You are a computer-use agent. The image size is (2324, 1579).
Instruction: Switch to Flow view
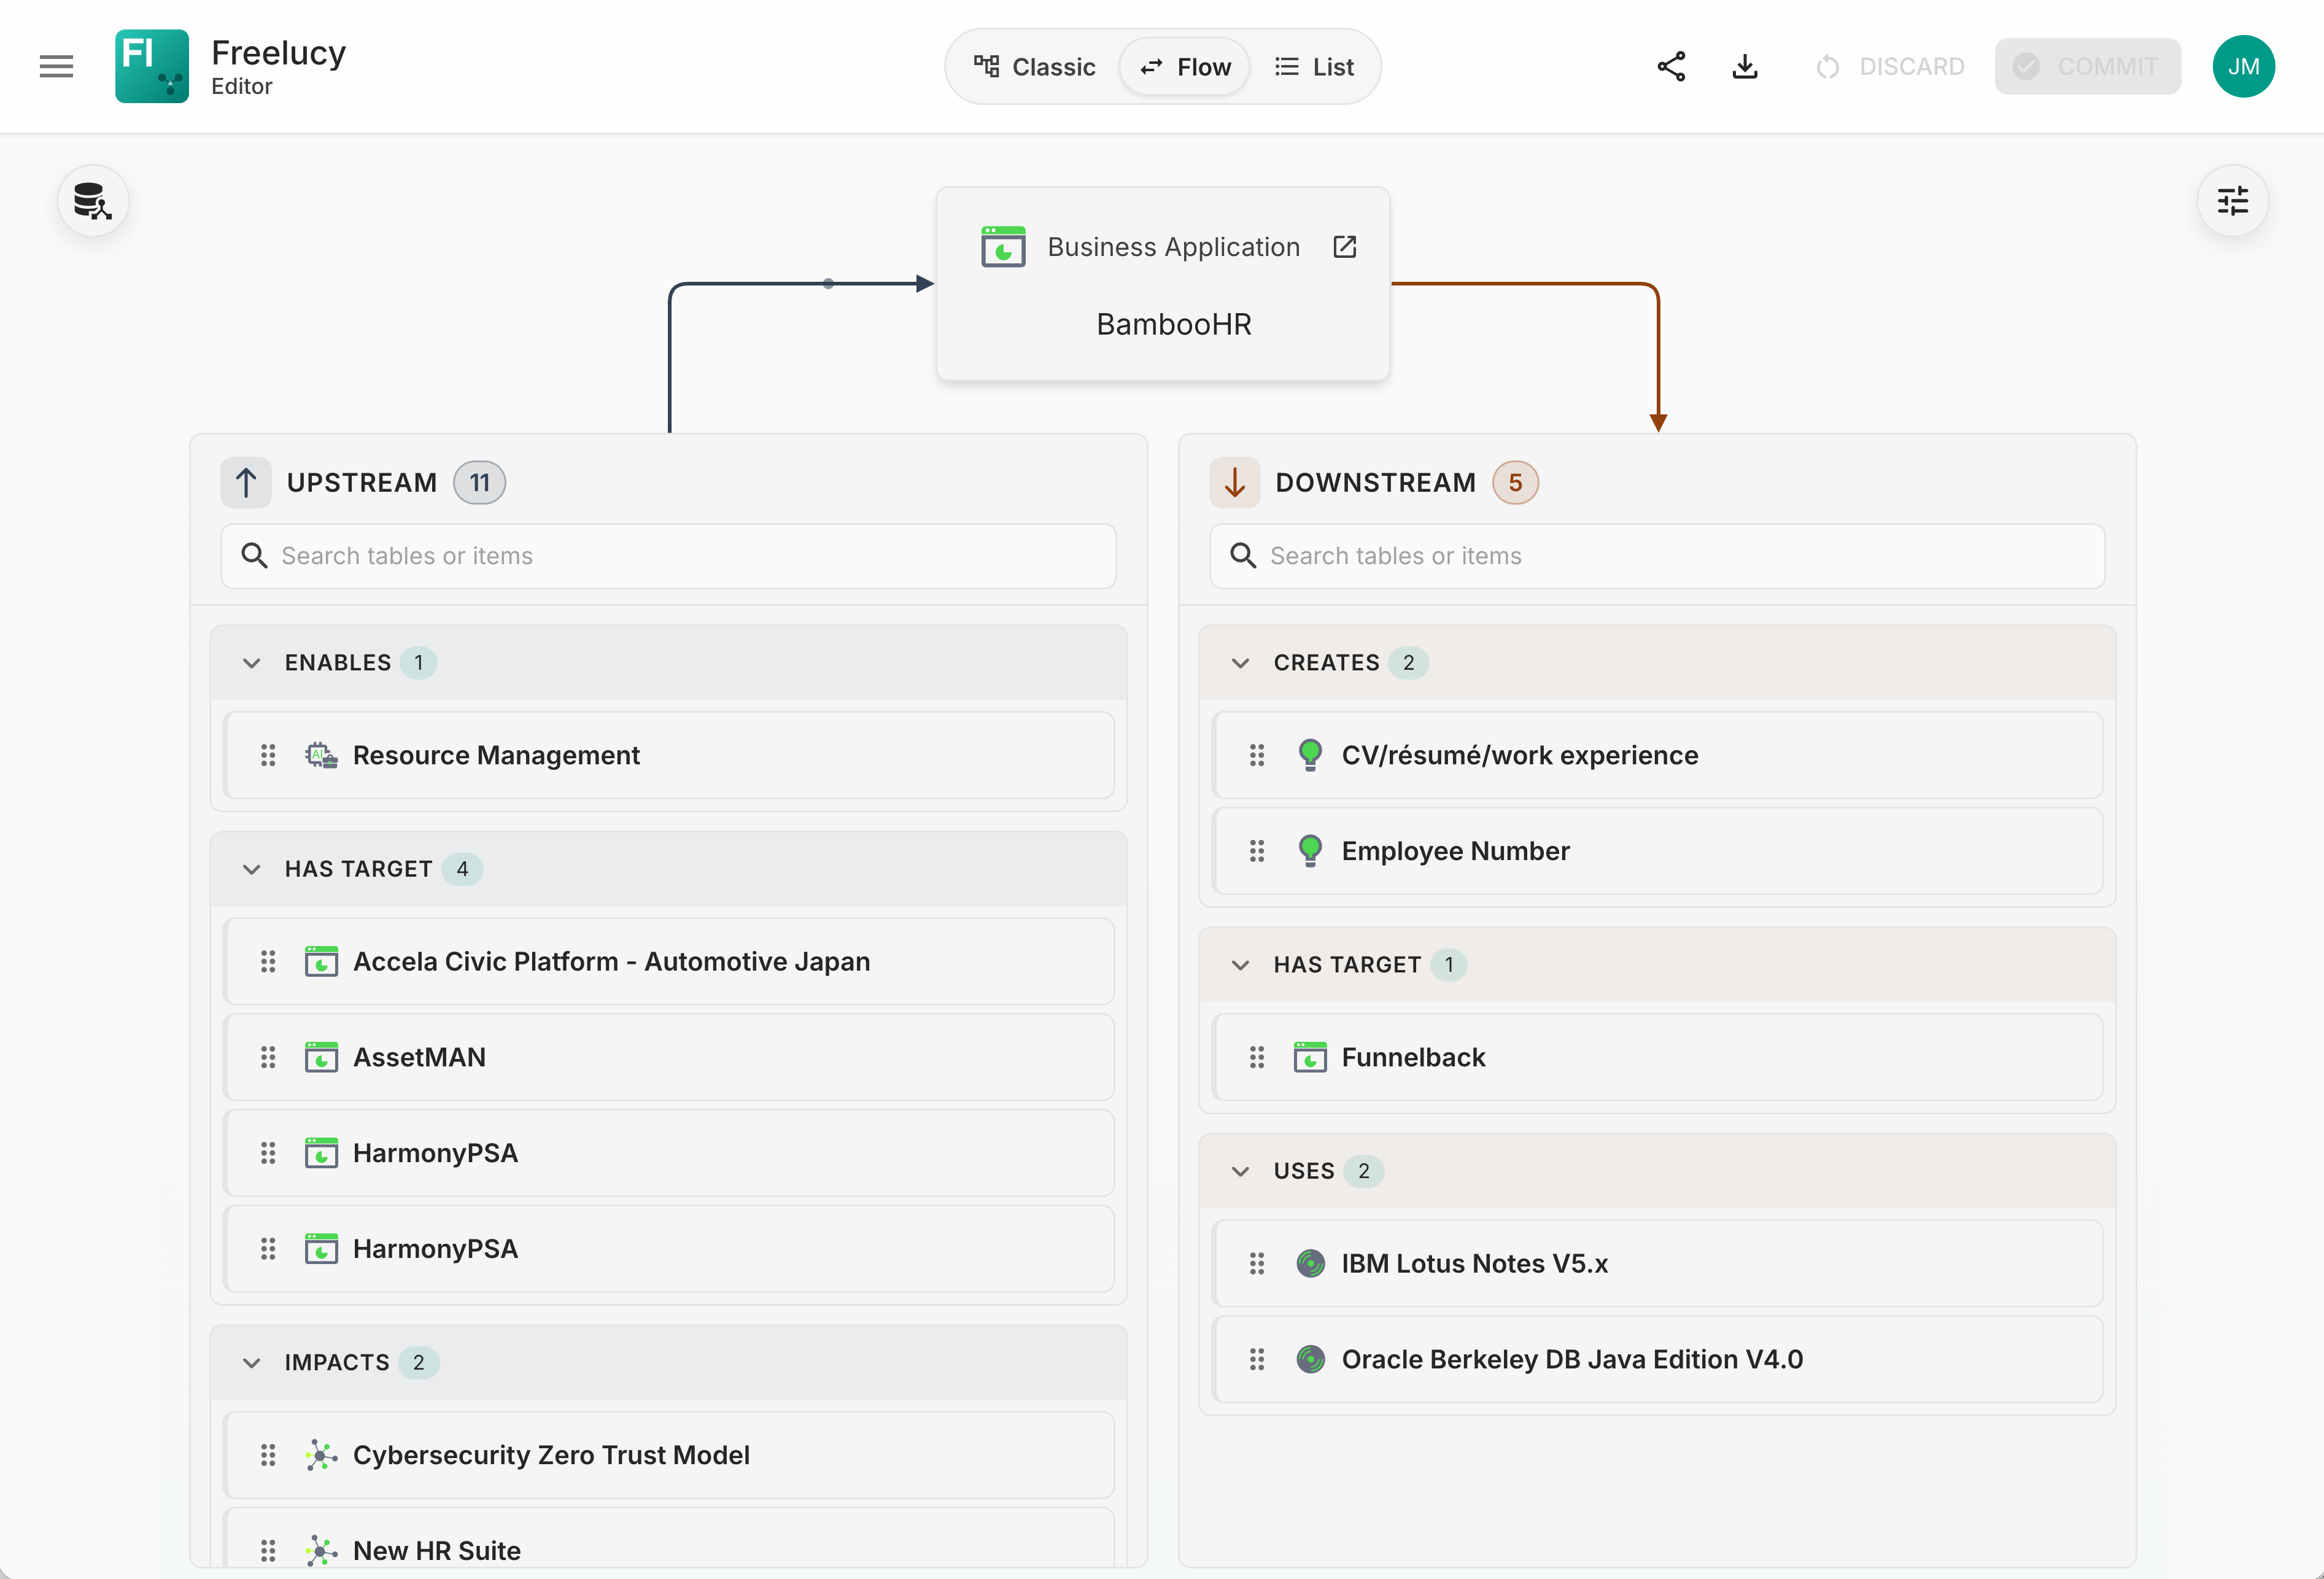click(1185, 67)
